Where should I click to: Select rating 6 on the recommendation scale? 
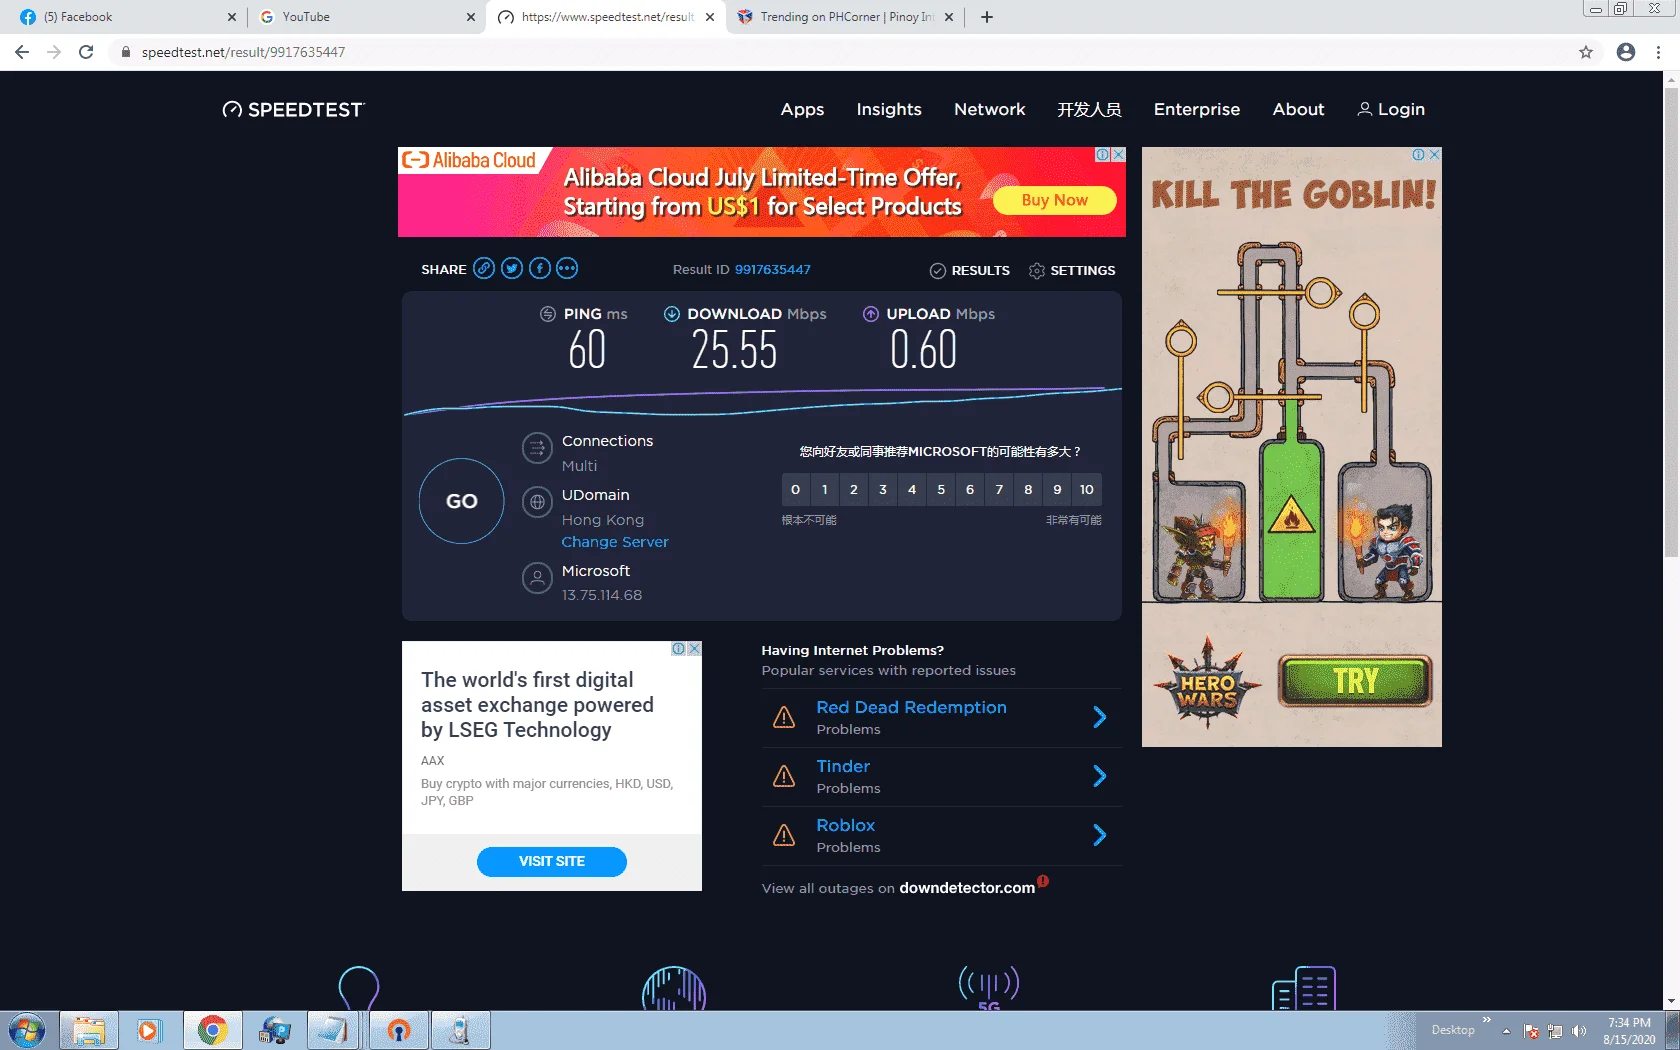tap(970, 489)
